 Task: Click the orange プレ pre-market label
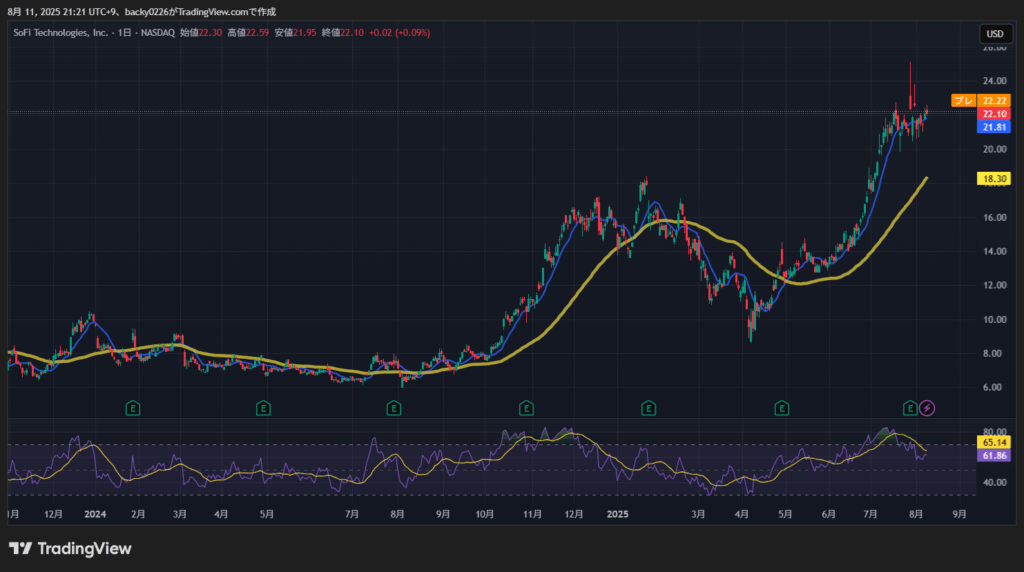pos(963,101)
